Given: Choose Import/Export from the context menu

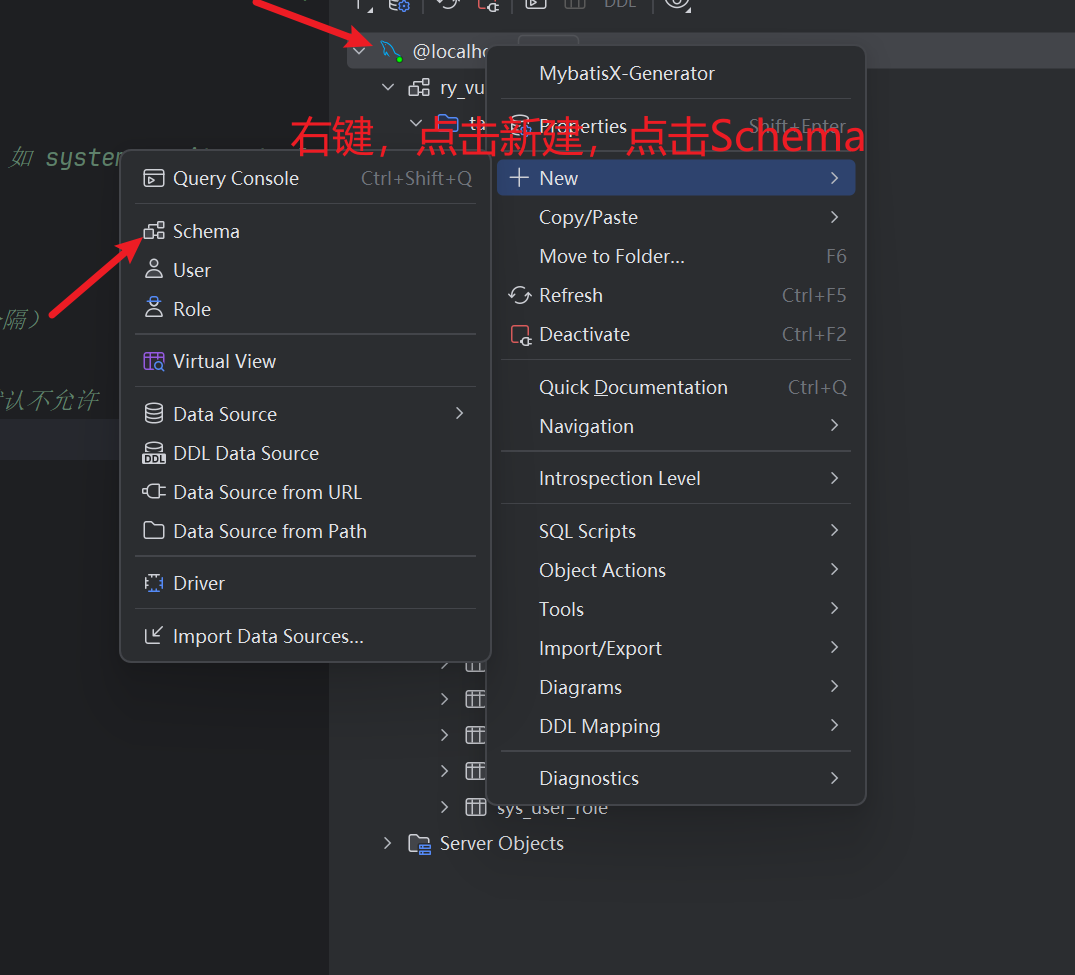Looking at the screenshot, I should pyautogui.click(x=676, y=648).
